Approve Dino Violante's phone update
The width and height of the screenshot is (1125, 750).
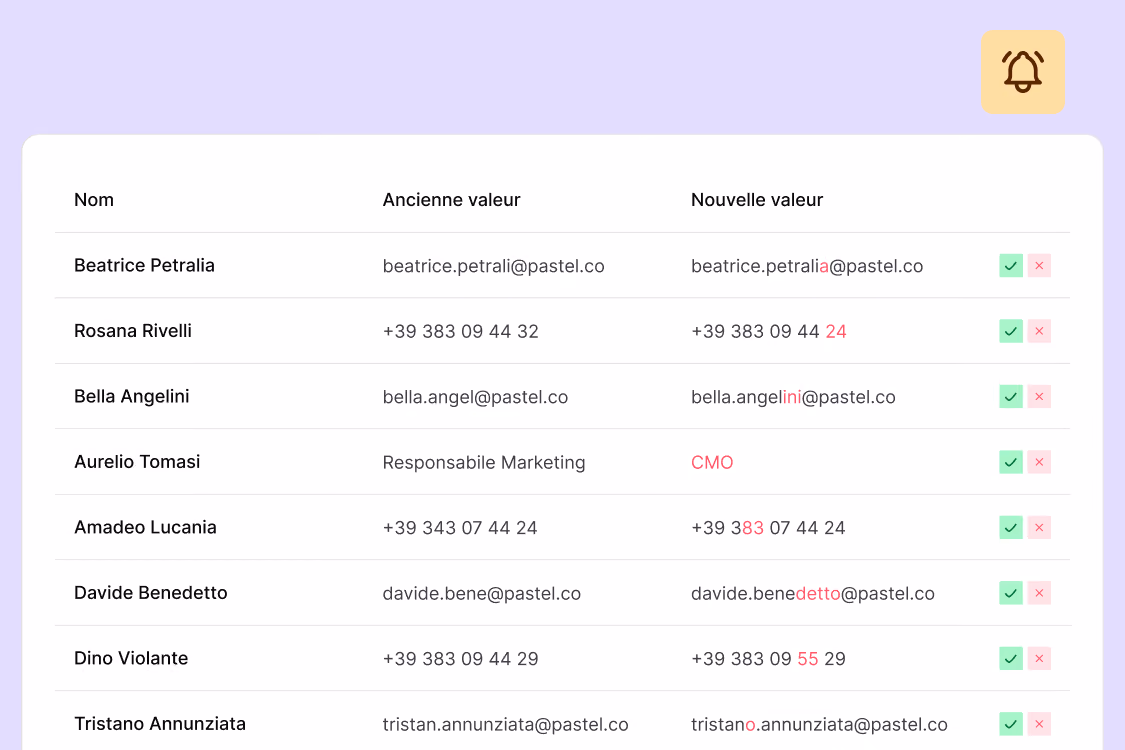[x=1011, y=658]
